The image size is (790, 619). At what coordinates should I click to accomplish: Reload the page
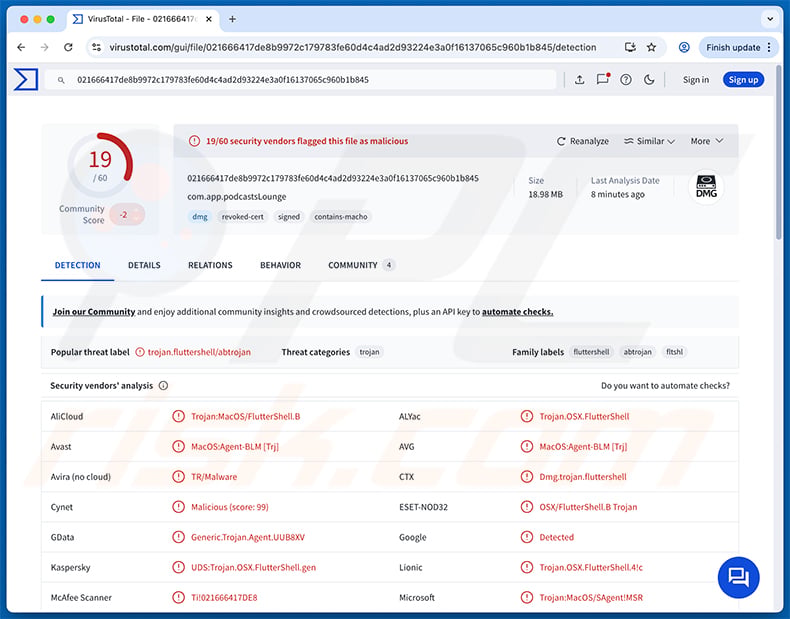coord(68,47)
